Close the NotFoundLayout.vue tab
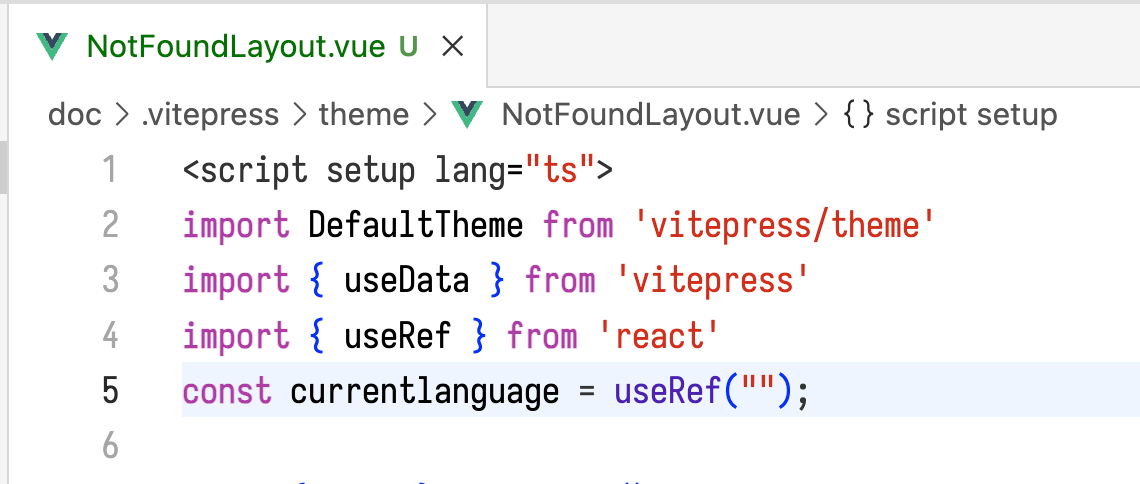Viewport: 1140px width, 484px height. [x=453, y=47]
